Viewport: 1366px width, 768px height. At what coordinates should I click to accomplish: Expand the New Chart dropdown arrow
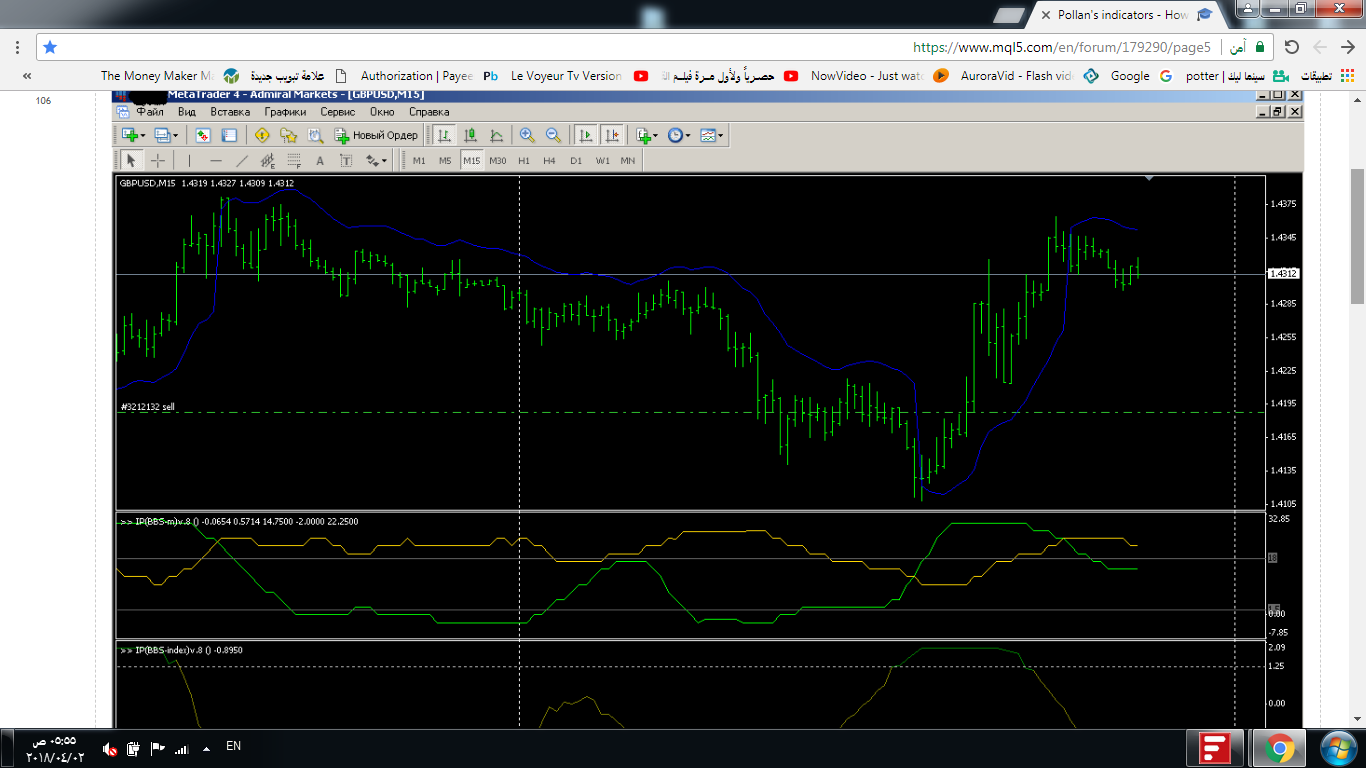[143, 135]
